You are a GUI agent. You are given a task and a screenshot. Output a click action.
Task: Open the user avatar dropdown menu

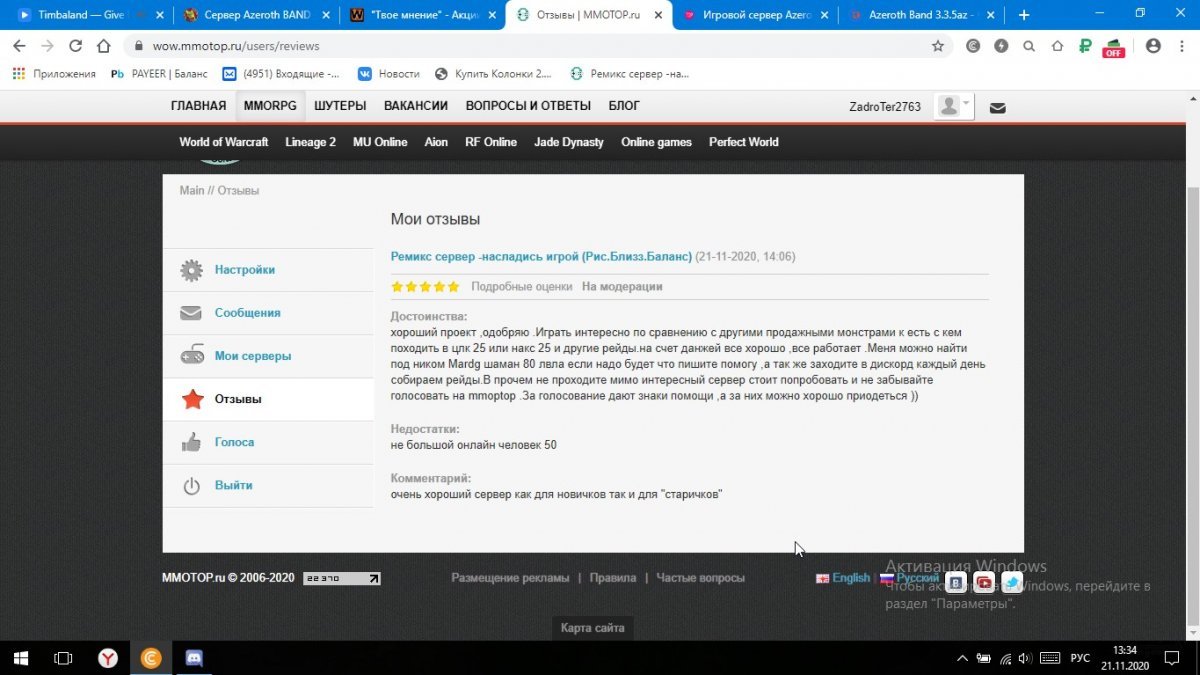[x=953, y=107]
